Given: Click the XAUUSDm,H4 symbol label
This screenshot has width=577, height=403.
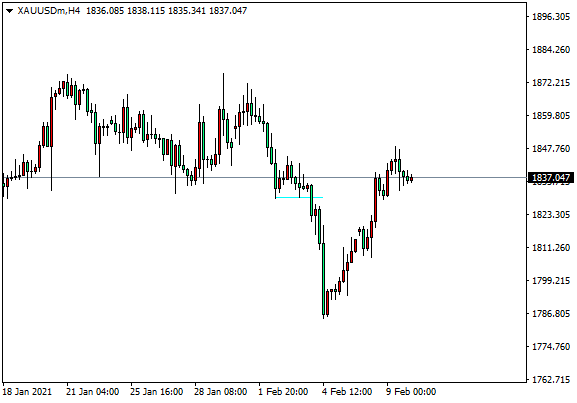Looking at the screenshot, I should (49, 11).
